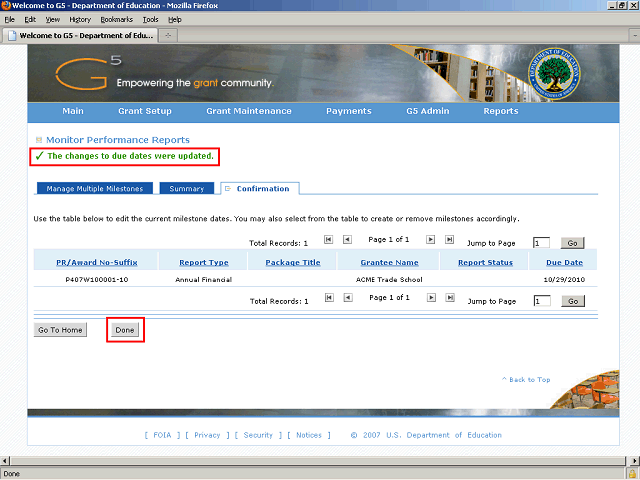
Task: Open the Grant Maintenance navigation item
Action: tap(249, 111)
